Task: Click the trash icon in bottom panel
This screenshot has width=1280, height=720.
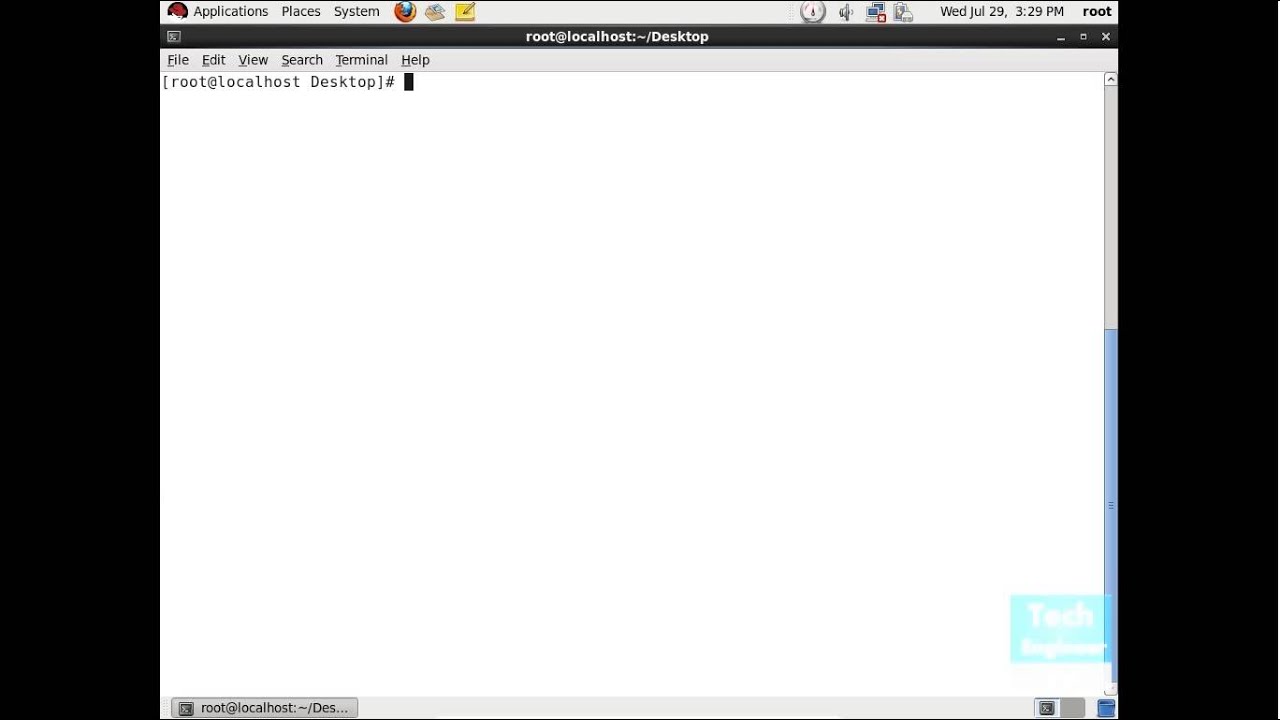Action: [x=1105, y=708]
